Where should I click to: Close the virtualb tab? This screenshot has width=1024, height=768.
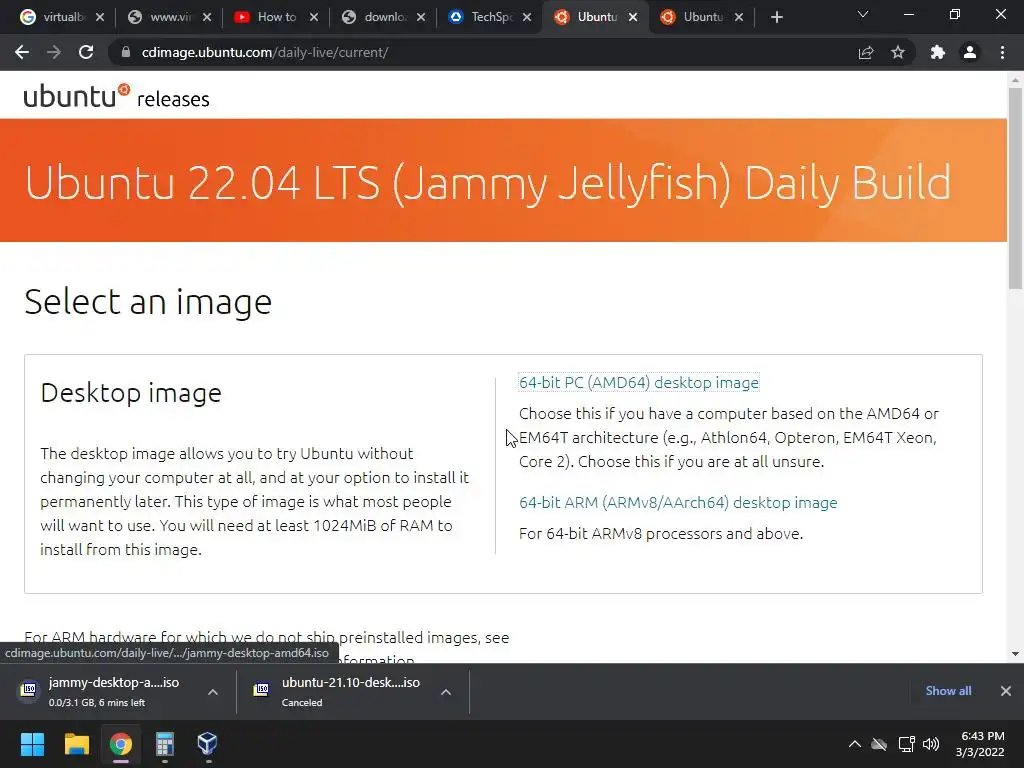click(100, 17)
